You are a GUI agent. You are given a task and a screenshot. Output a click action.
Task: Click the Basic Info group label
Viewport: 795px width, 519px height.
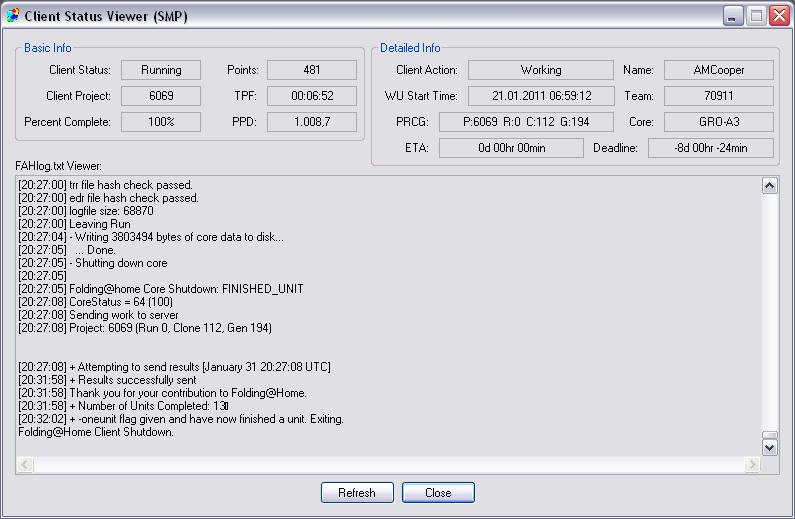click(x=48, y=48)
